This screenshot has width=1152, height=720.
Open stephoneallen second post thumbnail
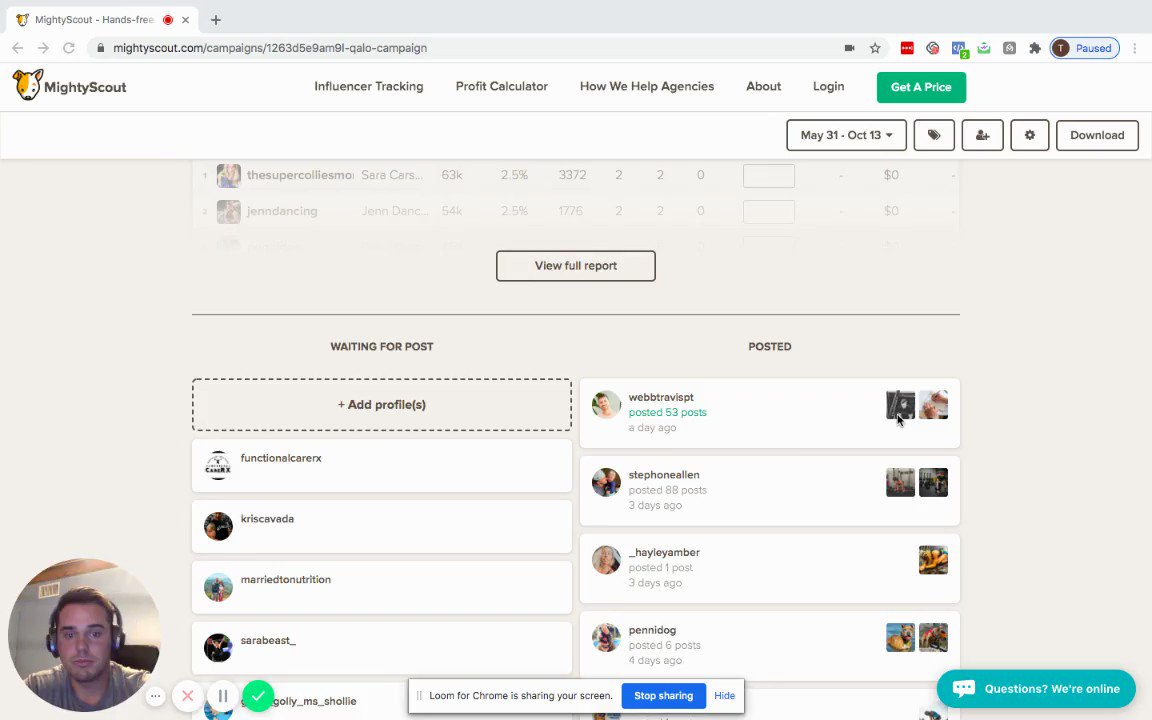pyautogui.click(x=933, y=483)
